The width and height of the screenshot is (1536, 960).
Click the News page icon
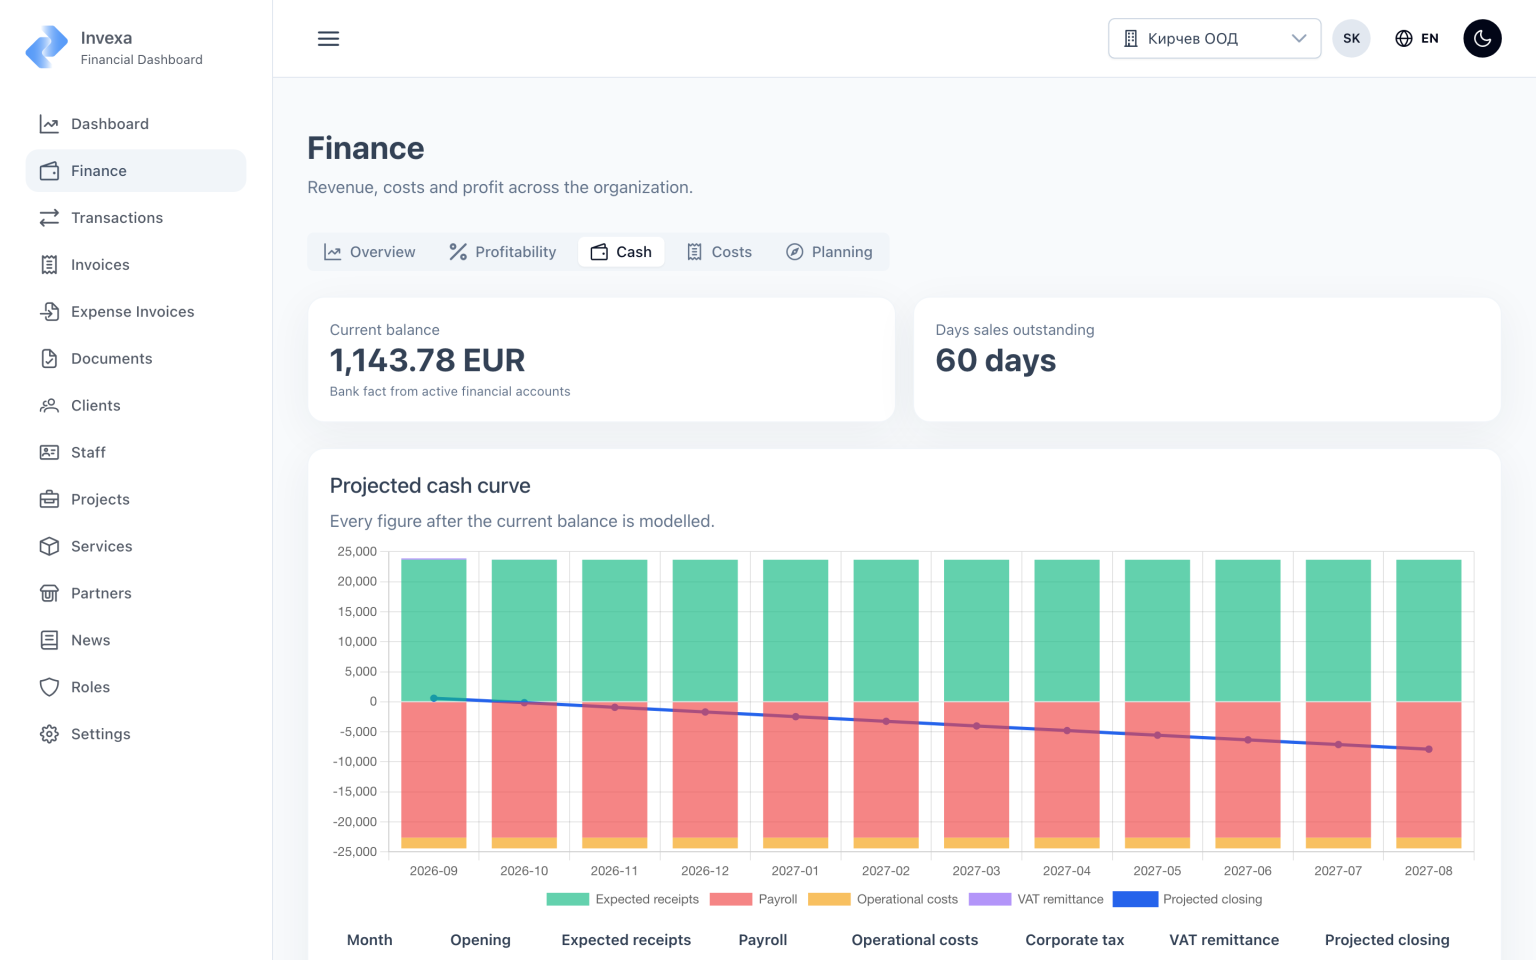(x=49, y=641)
